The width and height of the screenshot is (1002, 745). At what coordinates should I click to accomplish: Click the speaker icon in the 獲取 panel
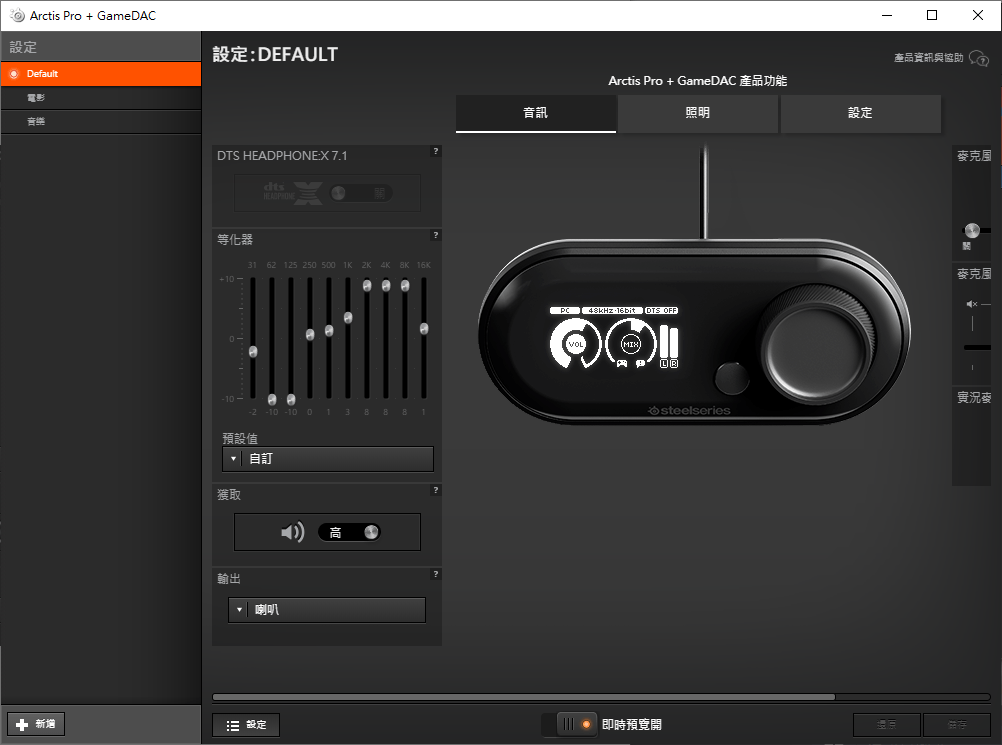[x=293, y=532]
